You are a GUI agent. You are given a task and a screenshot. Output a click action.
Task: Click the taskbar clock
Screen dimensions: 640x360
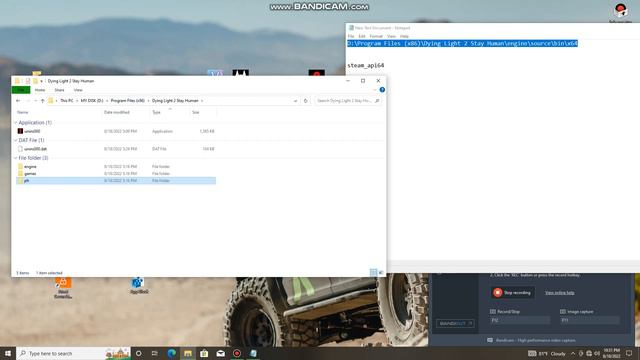click(x=611, y=353)
